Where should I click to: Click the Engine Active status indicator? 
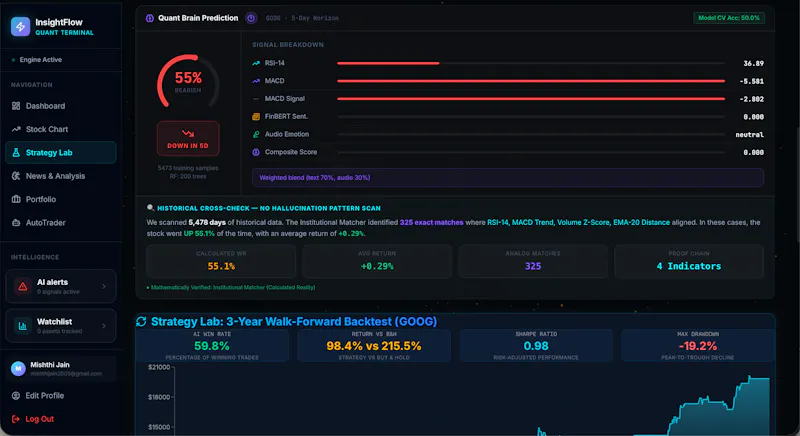tap(36, 60)
